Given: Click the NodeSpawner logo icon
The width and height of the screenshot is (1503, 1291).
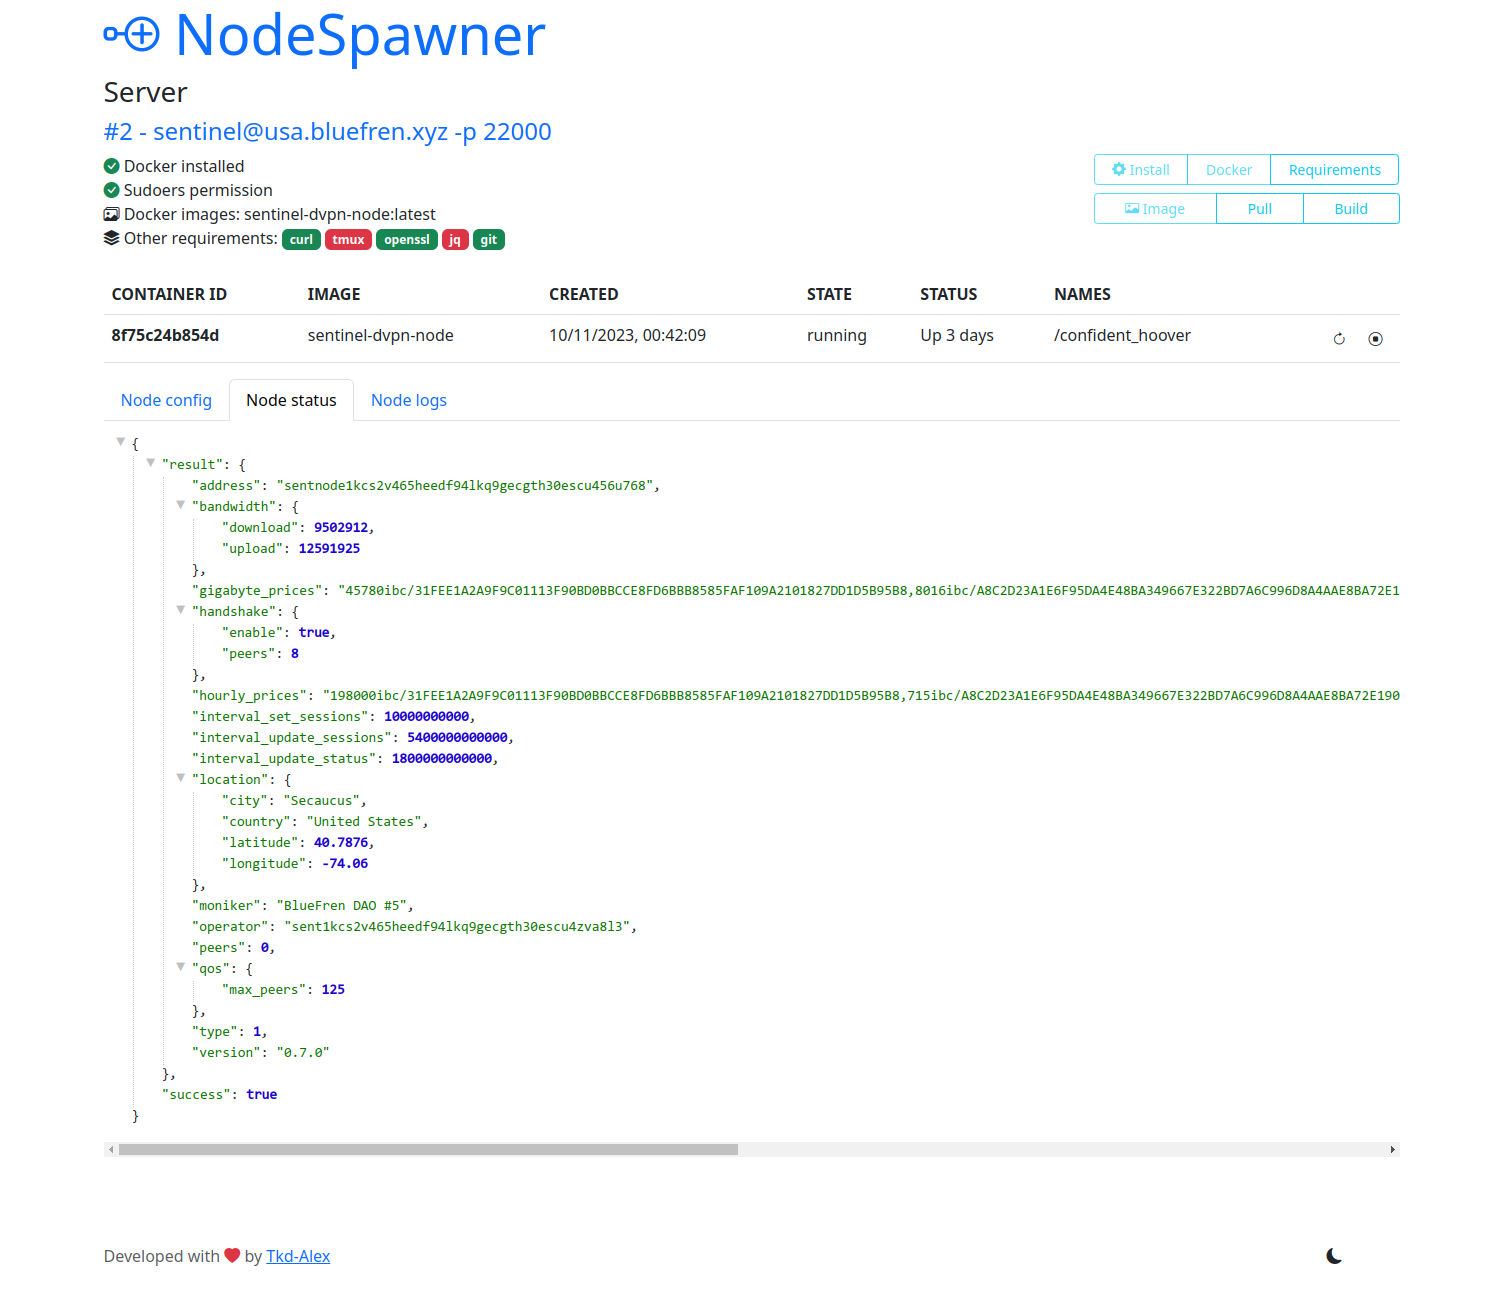Looking at the screenshot, I should [131, 33].
